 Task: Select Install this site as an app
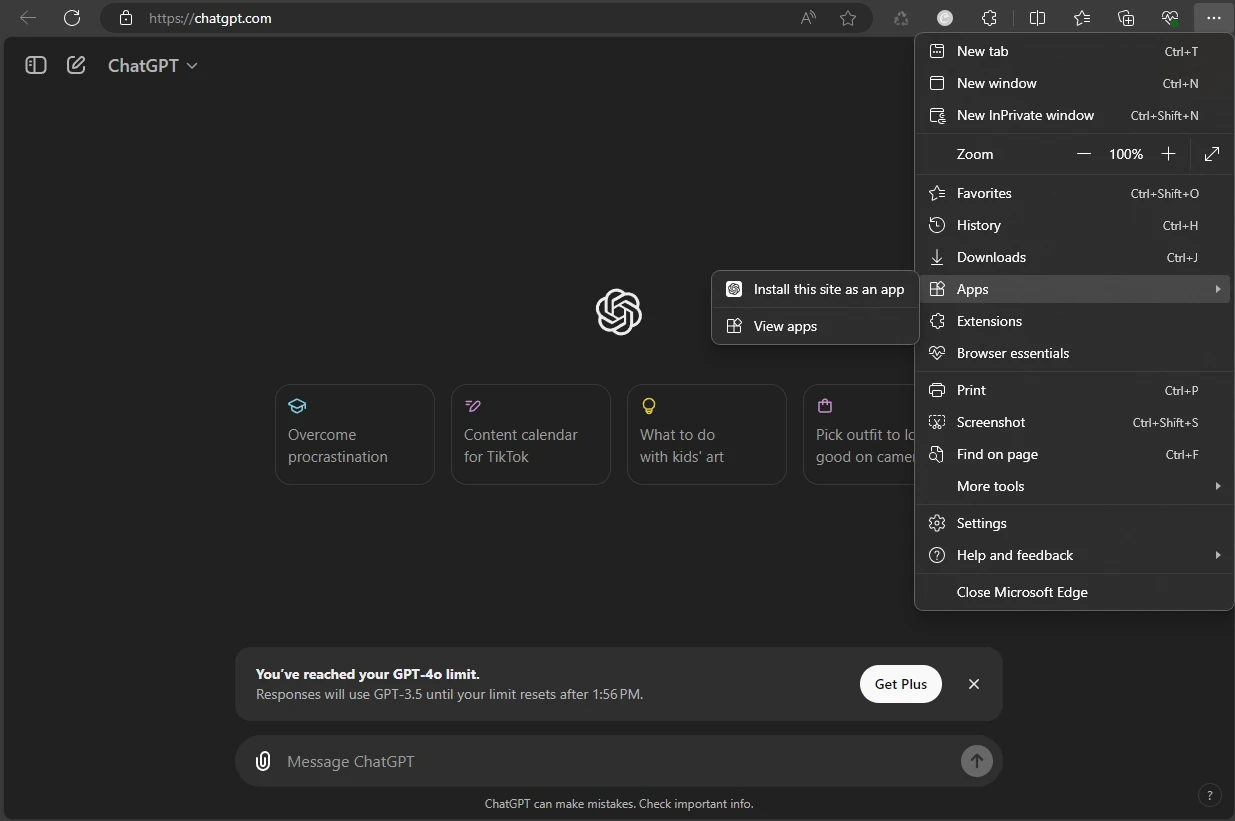pos(815,289)
